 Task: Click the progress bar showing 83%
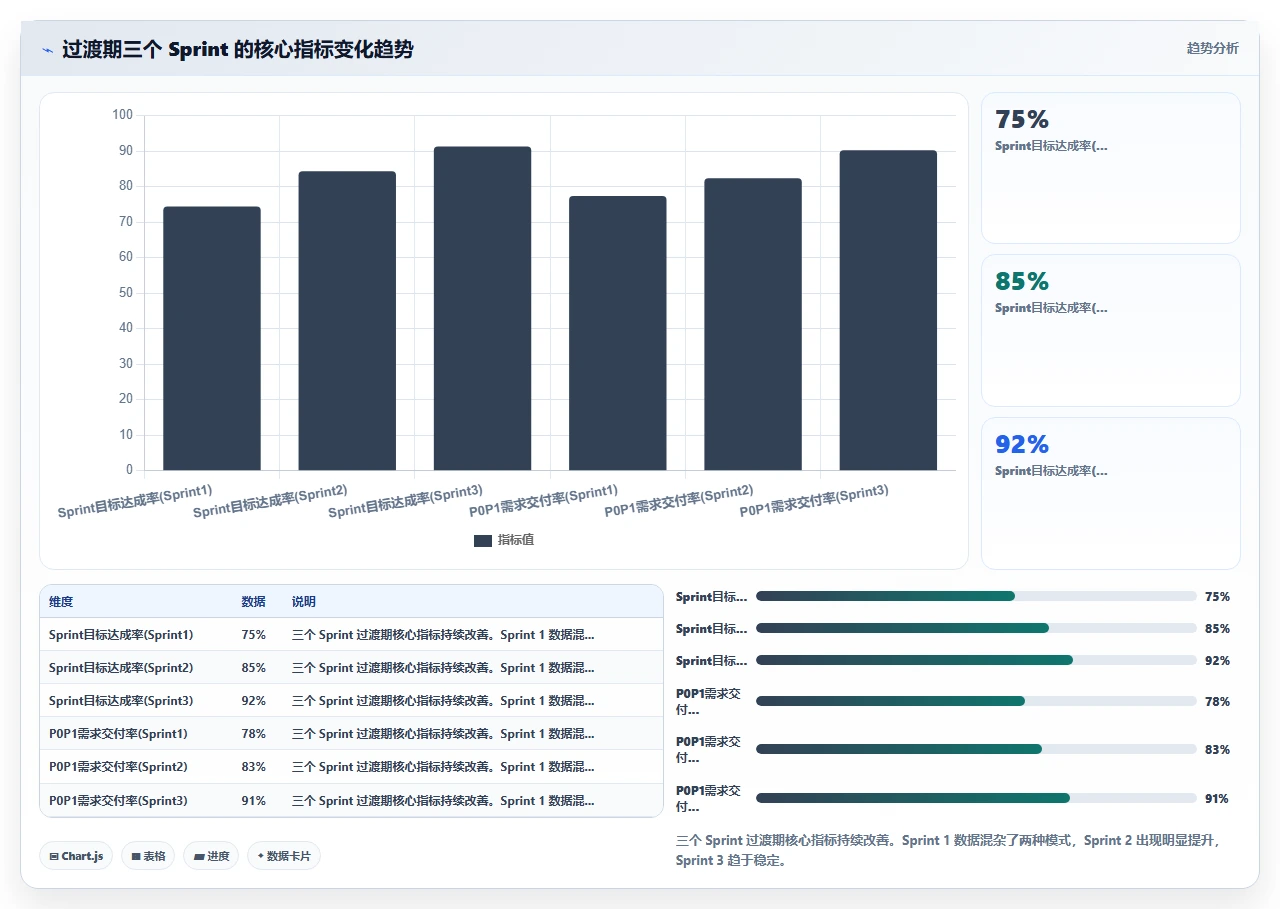coord(976,749)
